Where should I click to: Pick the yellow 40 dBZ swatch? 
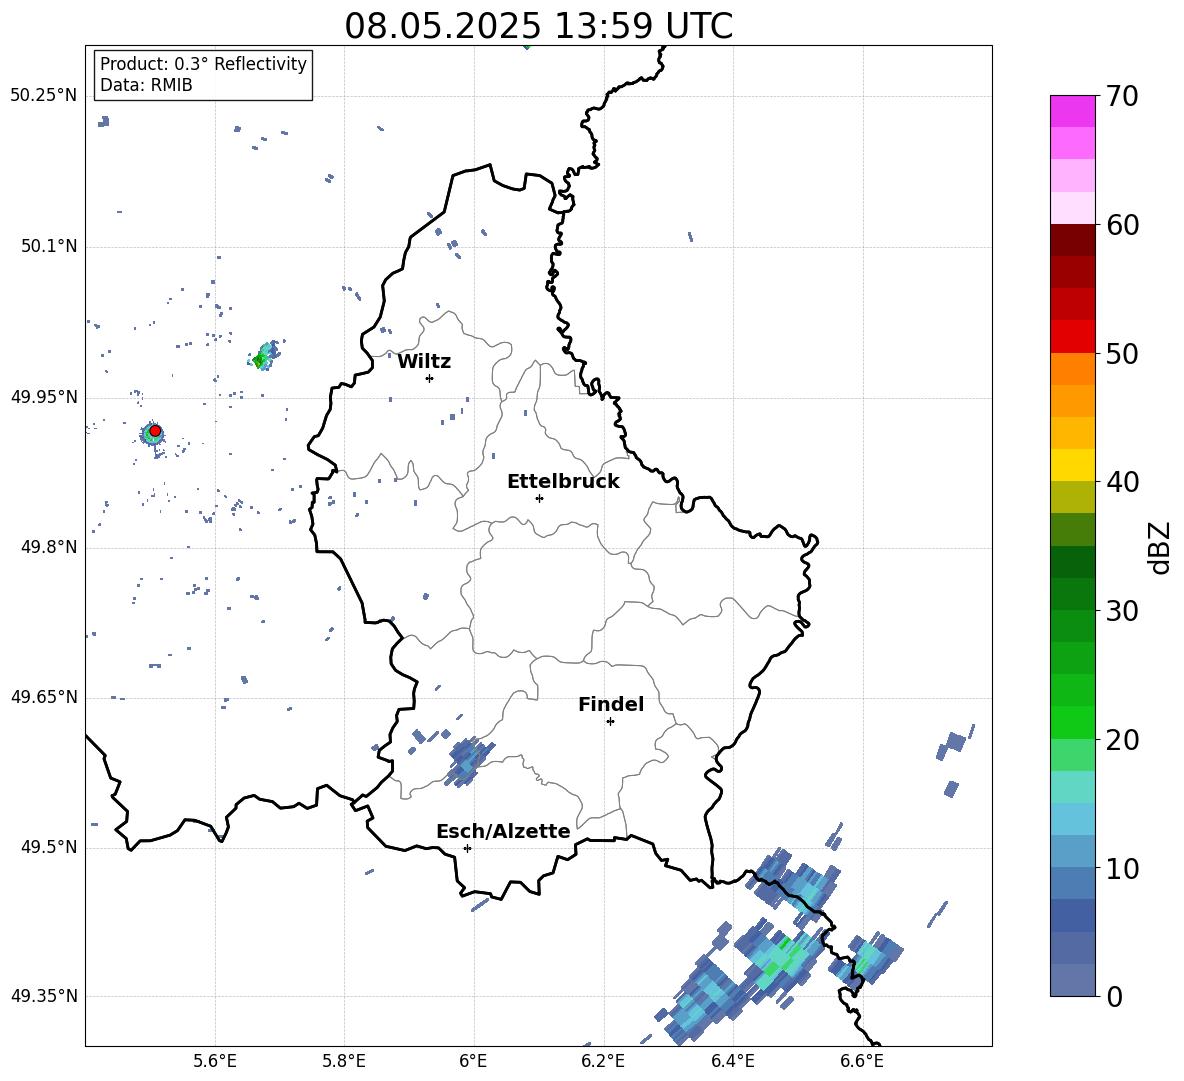[x=1072, y=465]
